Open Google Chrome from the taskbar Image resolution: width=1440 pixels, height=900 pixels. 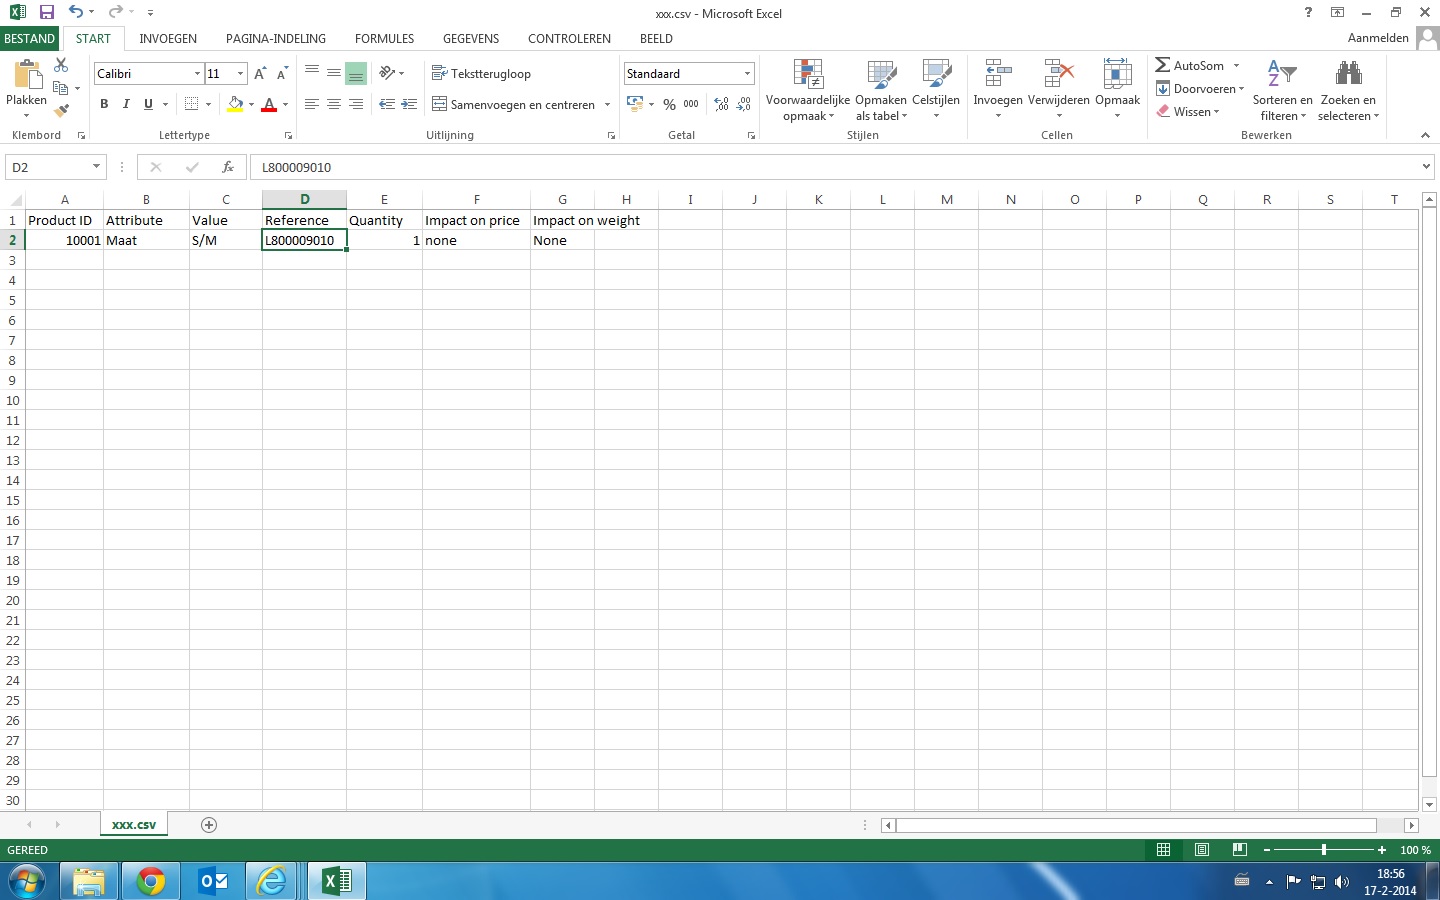point(151,881)
